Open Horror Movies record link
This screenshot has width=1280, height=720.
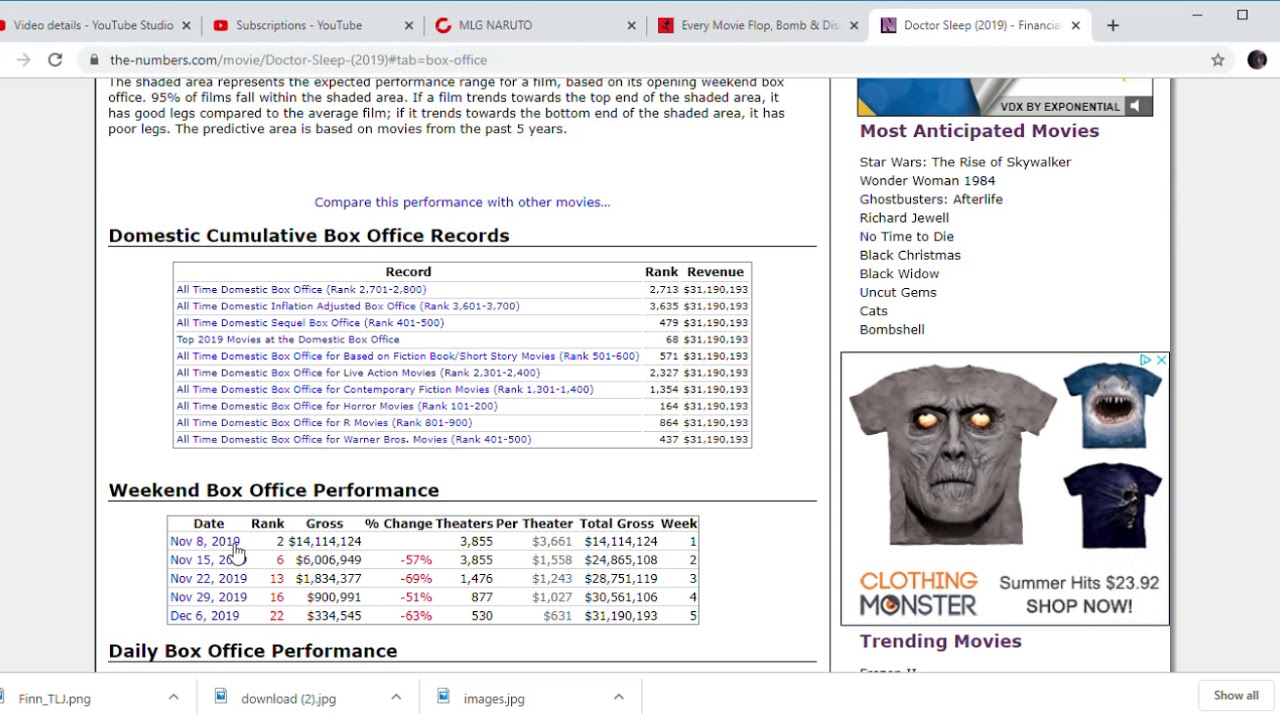point(337,406)
